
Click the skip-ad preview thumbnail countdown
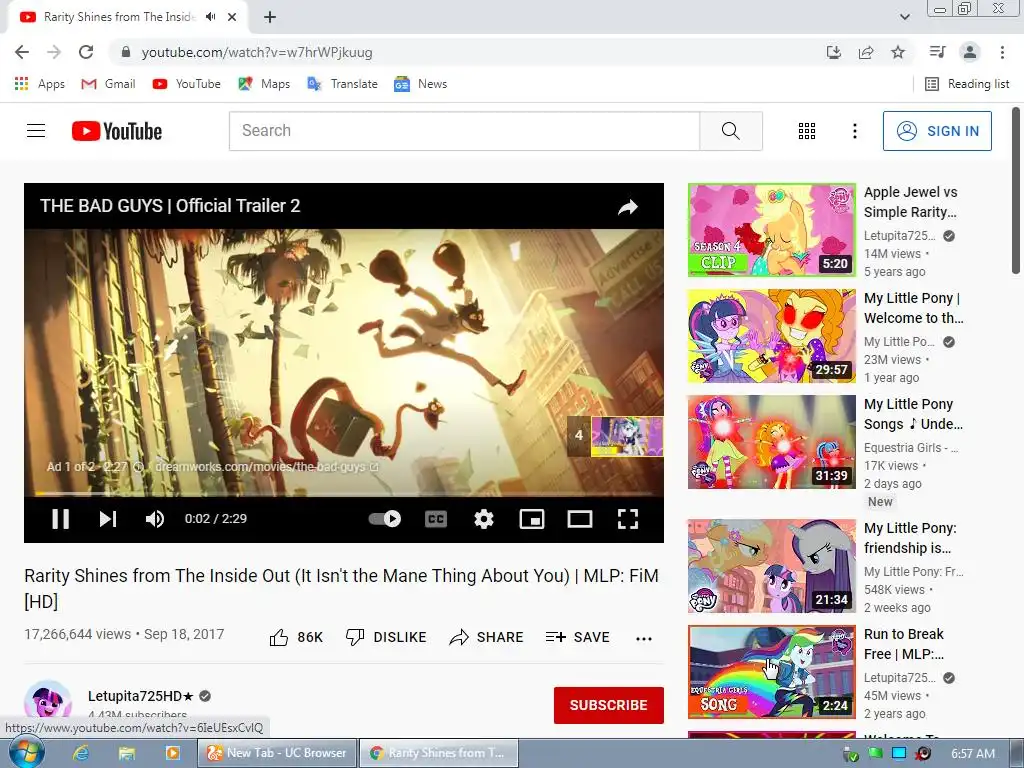click(615, 436)
